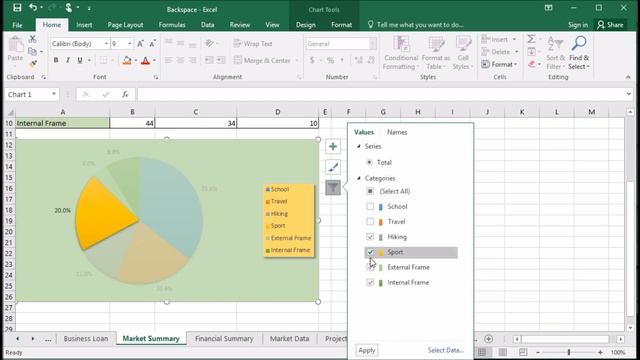
Task: Check the School category checkbox
Action: (370, 207)
